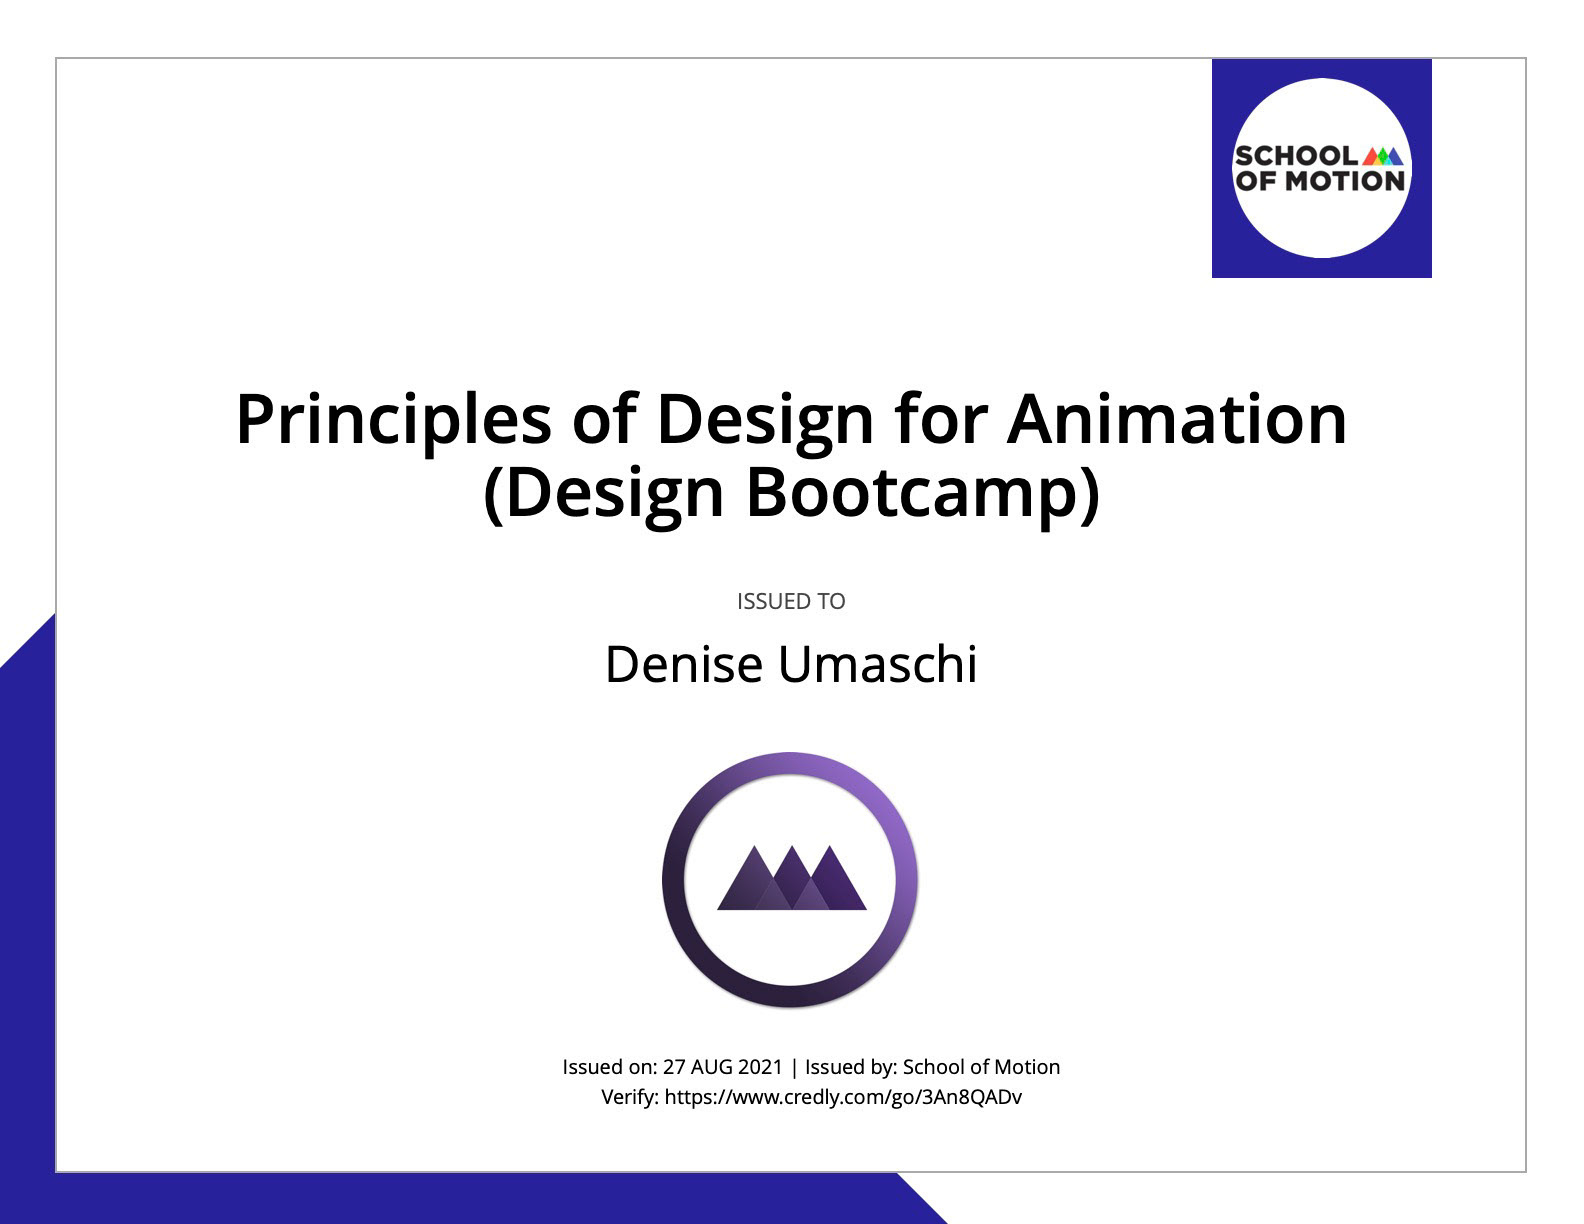The height and width of the screenshot is (1224, 1584).
Task: Click the '(Design Bootcamp)' subtitle line
Action: click(x=791, y=492)
